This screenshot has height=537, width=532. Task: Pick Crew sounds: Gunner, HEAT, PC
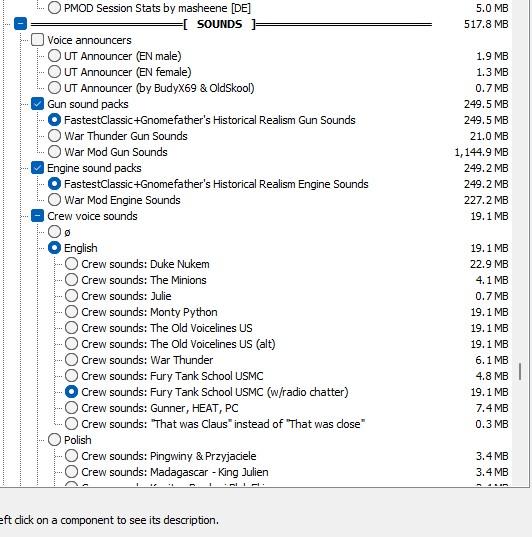[71, 408]
